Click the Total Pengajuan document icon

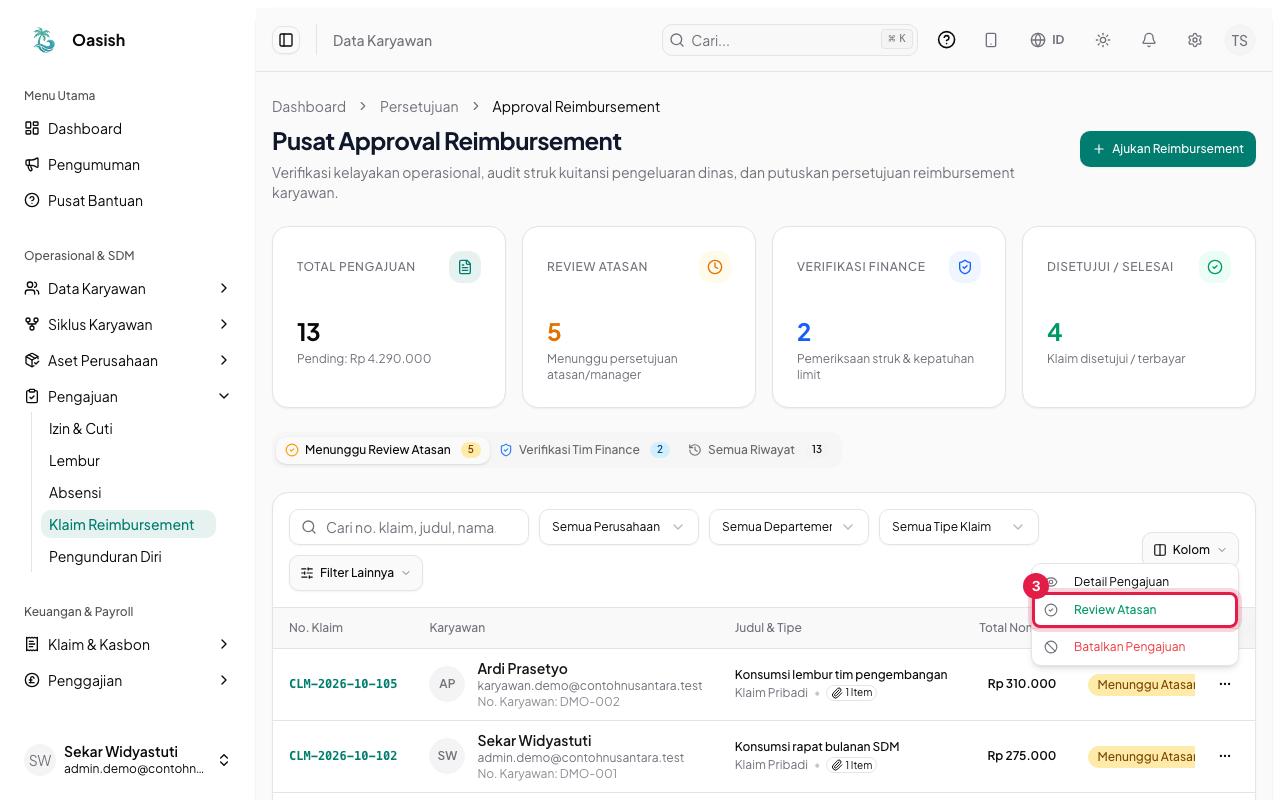[465, 267]
